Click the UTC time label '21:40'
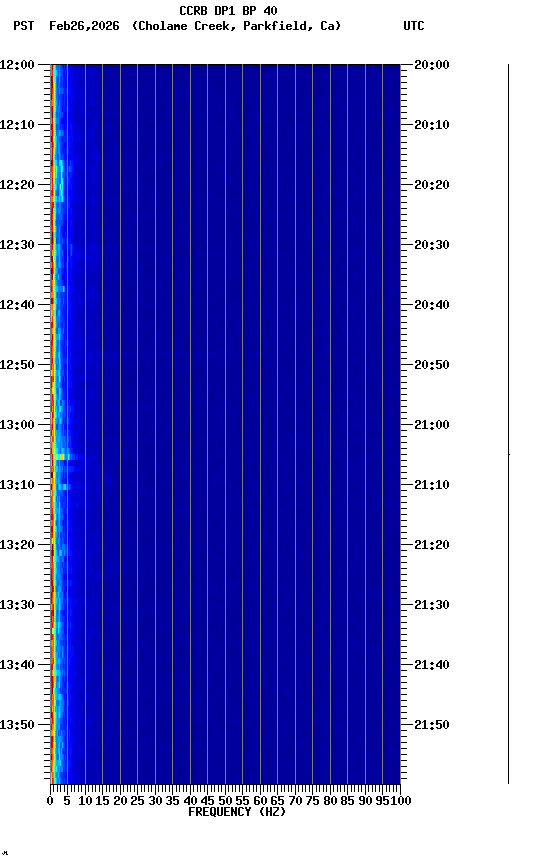 [432, 665]
